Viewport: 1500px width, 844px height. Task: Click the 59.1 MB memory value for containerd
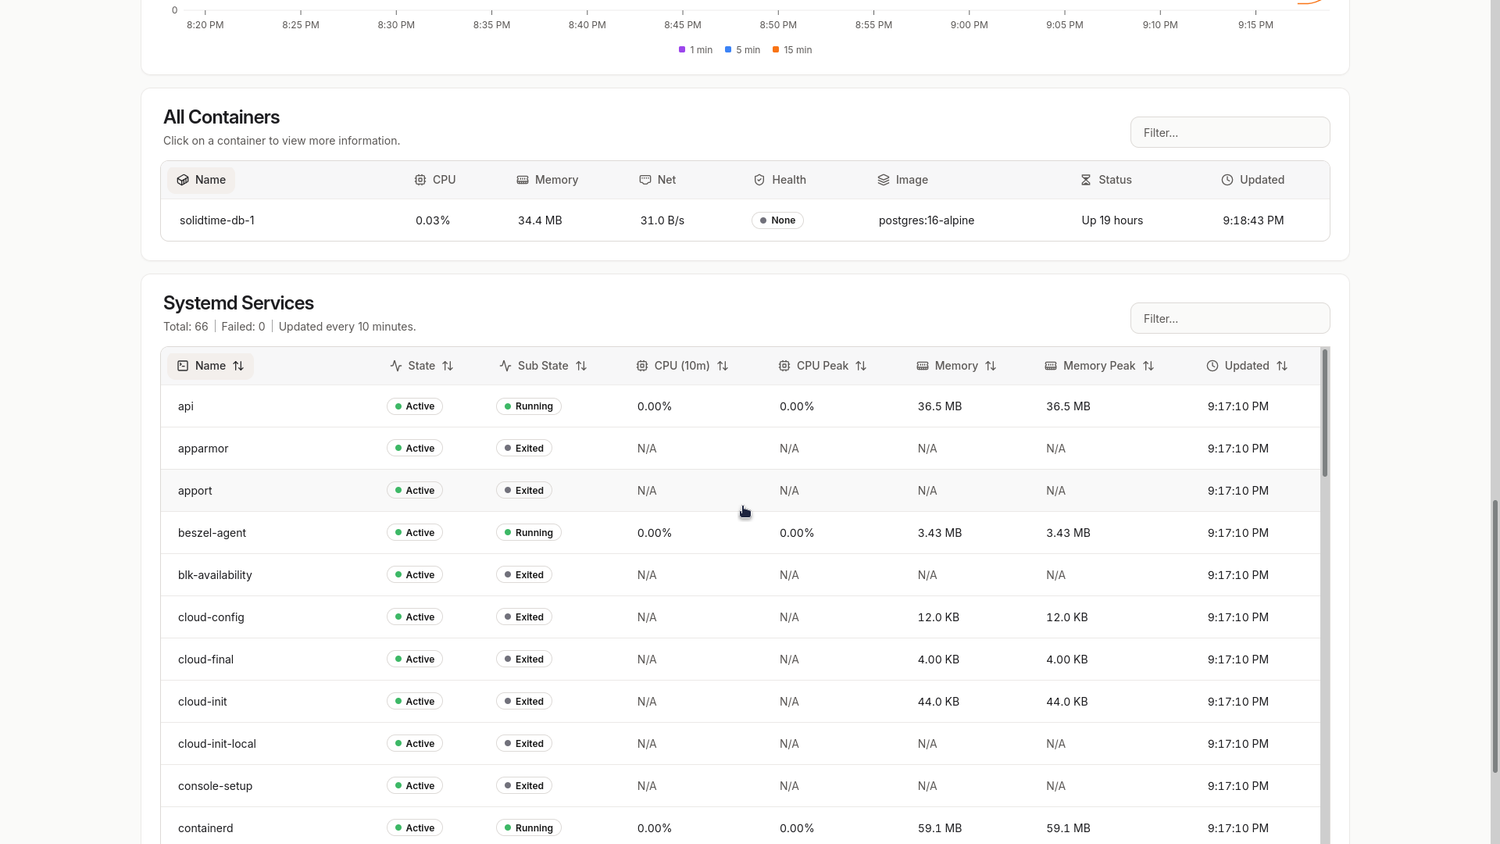click(x=939, y=828)
